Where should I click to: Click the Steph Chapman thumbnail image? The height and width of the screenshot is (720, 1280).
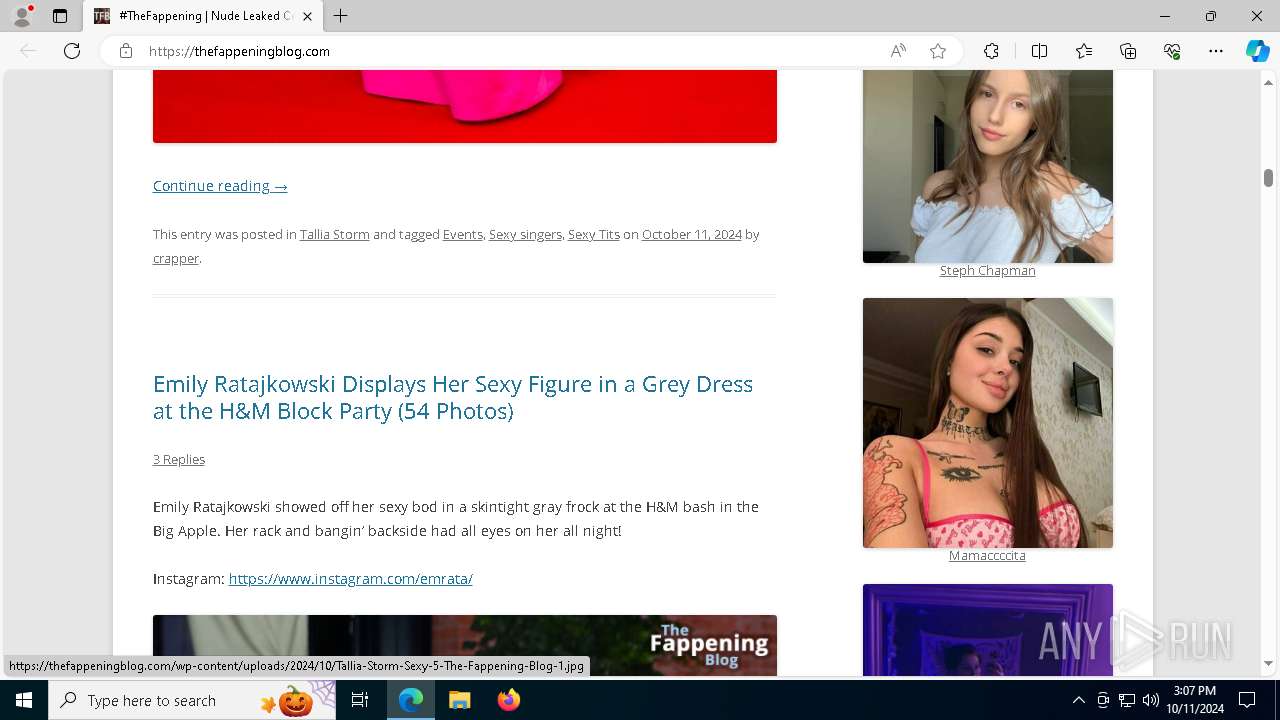pyautogui.click(x=988, y=166)
